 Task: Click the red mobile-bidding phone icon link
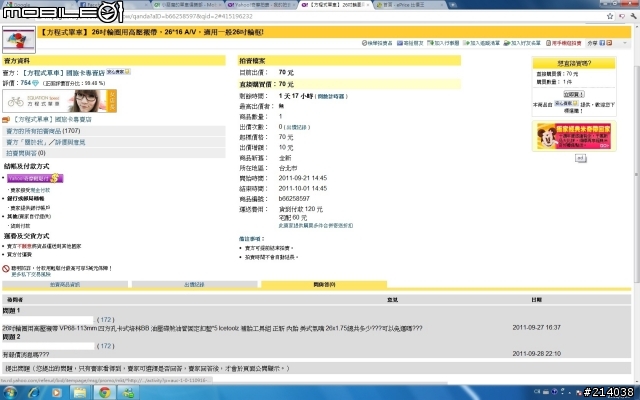563,43
